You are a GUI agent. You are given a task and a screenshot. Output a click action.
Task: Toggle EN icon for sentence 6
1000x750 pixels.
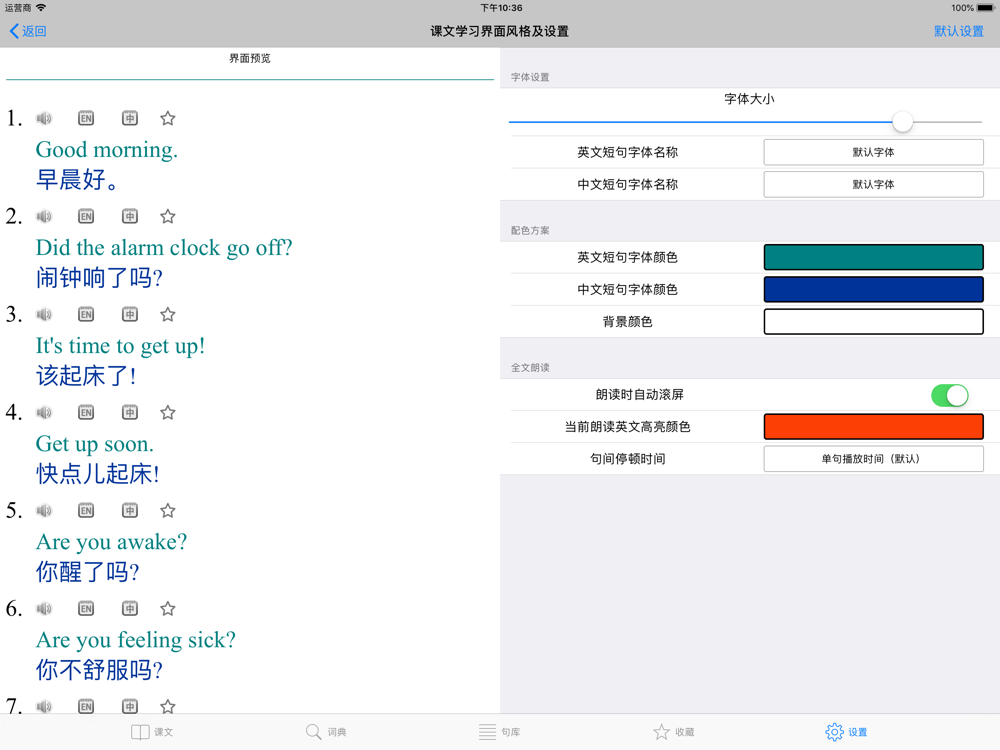[x=86, y=608]
